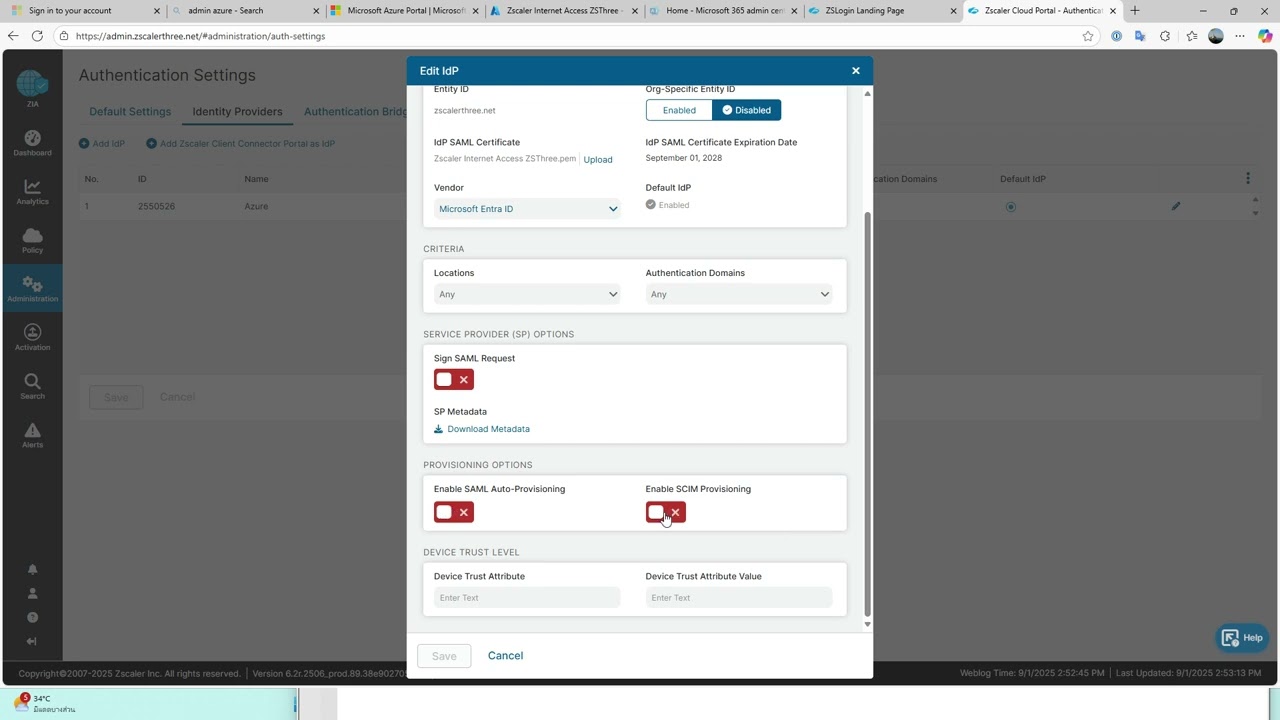Set Org-Specific Entity ID to Disabled
The width and height of the screenshot is (1280, 720).
click(x=746, y=110)
